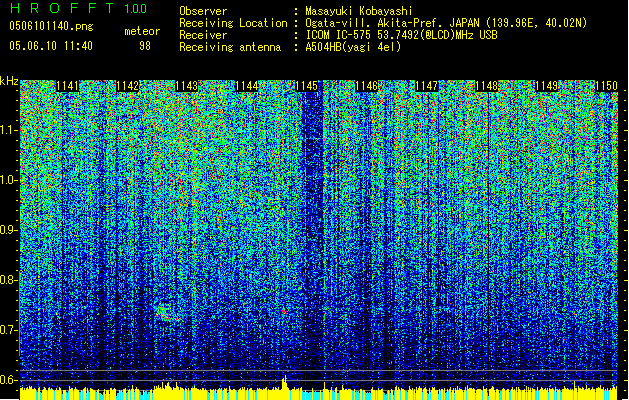This screenshot has width=629, height=400.
Task: Click the 1.0 kHz axis label
Action: [8, 180]
